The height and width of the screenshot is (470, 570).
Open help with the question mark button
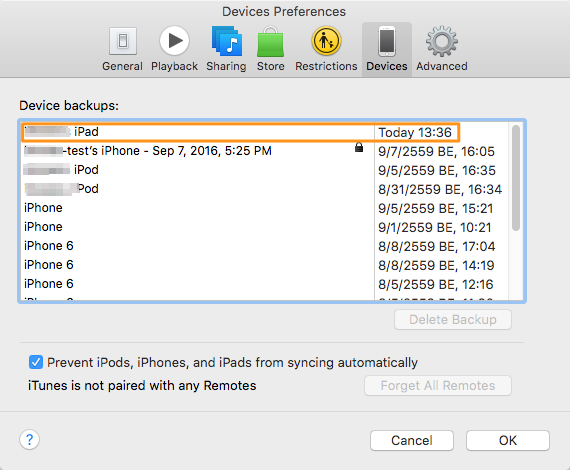click(29, 439)
